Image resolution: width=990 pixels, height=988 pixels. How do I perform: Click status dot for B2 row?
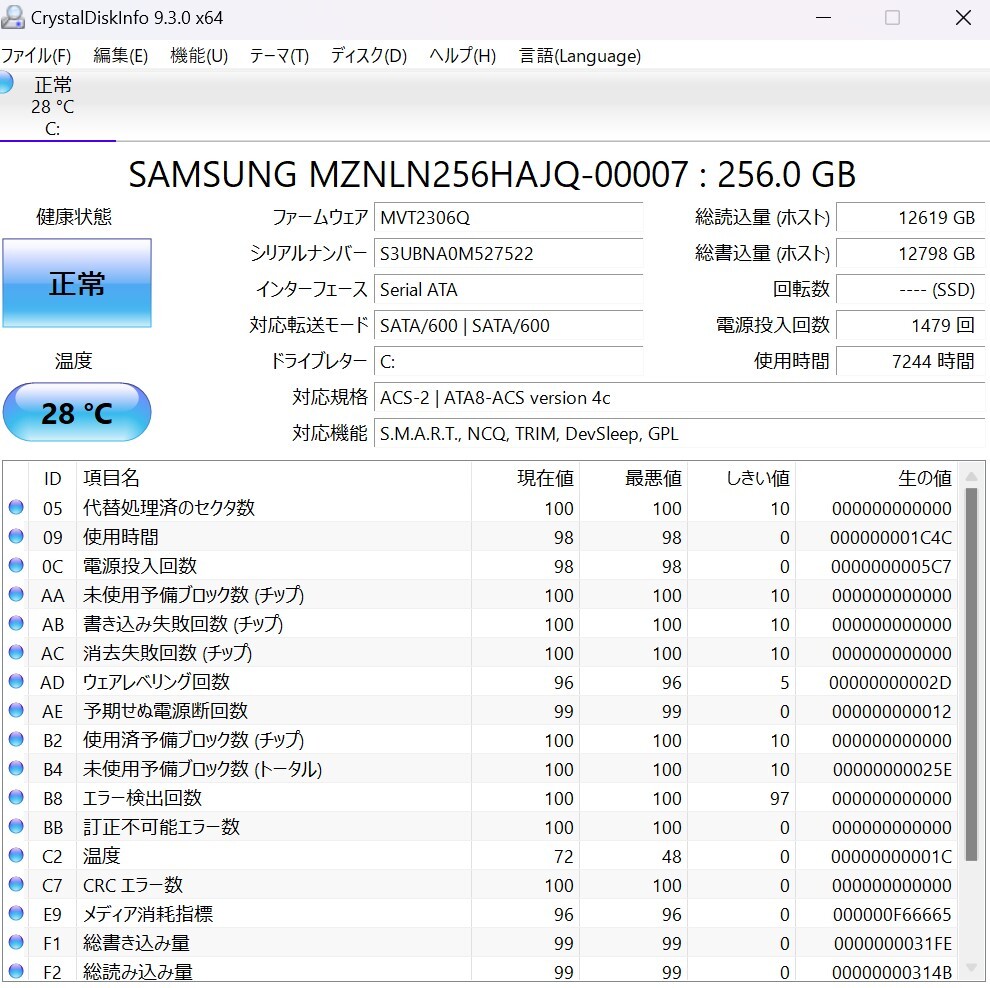point(16,739)
